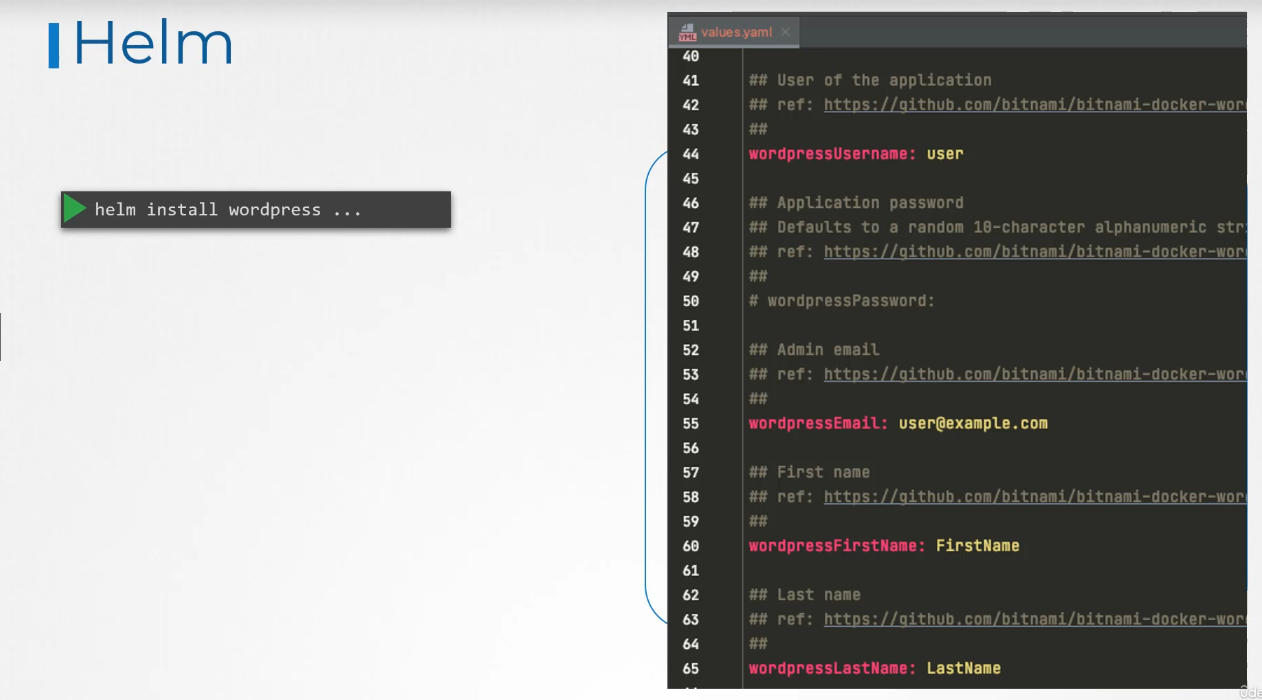Viewport: 1262px width, 700px height.
Task: Open the GitHub link on line 48
Action: [x=1034, y=252]
